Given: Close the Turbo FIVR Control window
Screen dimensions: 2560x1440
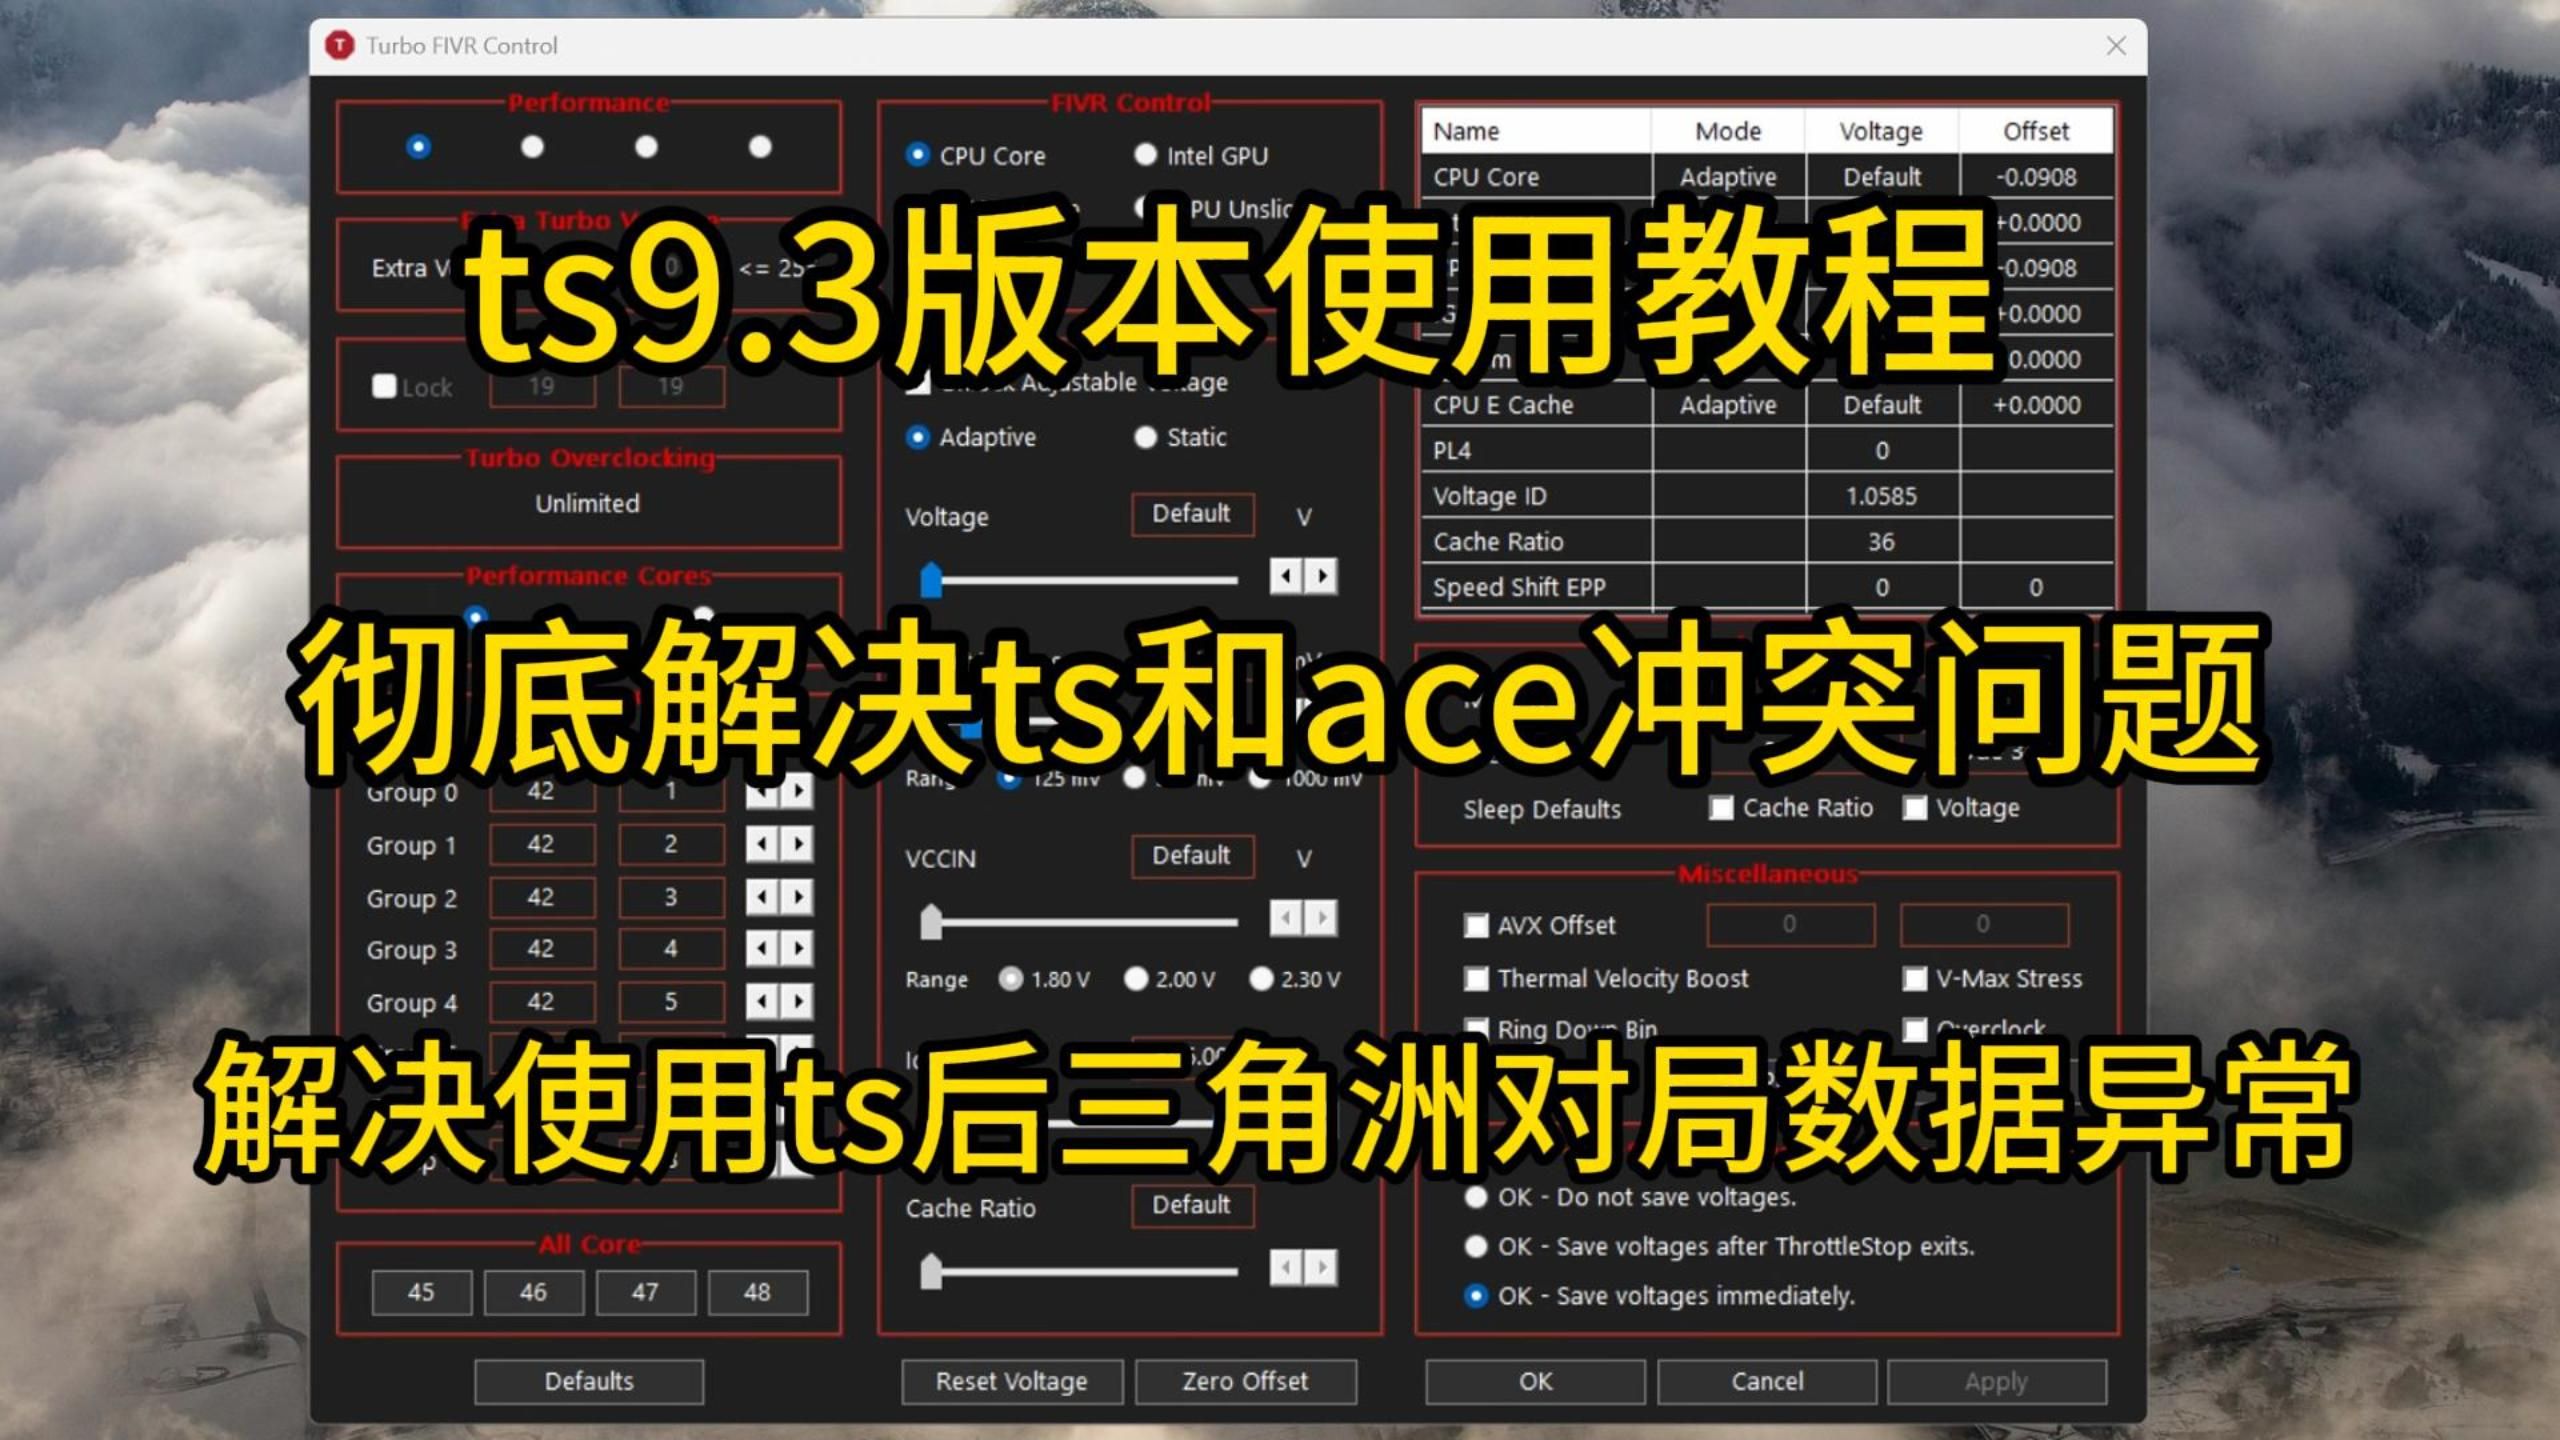Looking at the screenshot, I should pos(2116,45).
